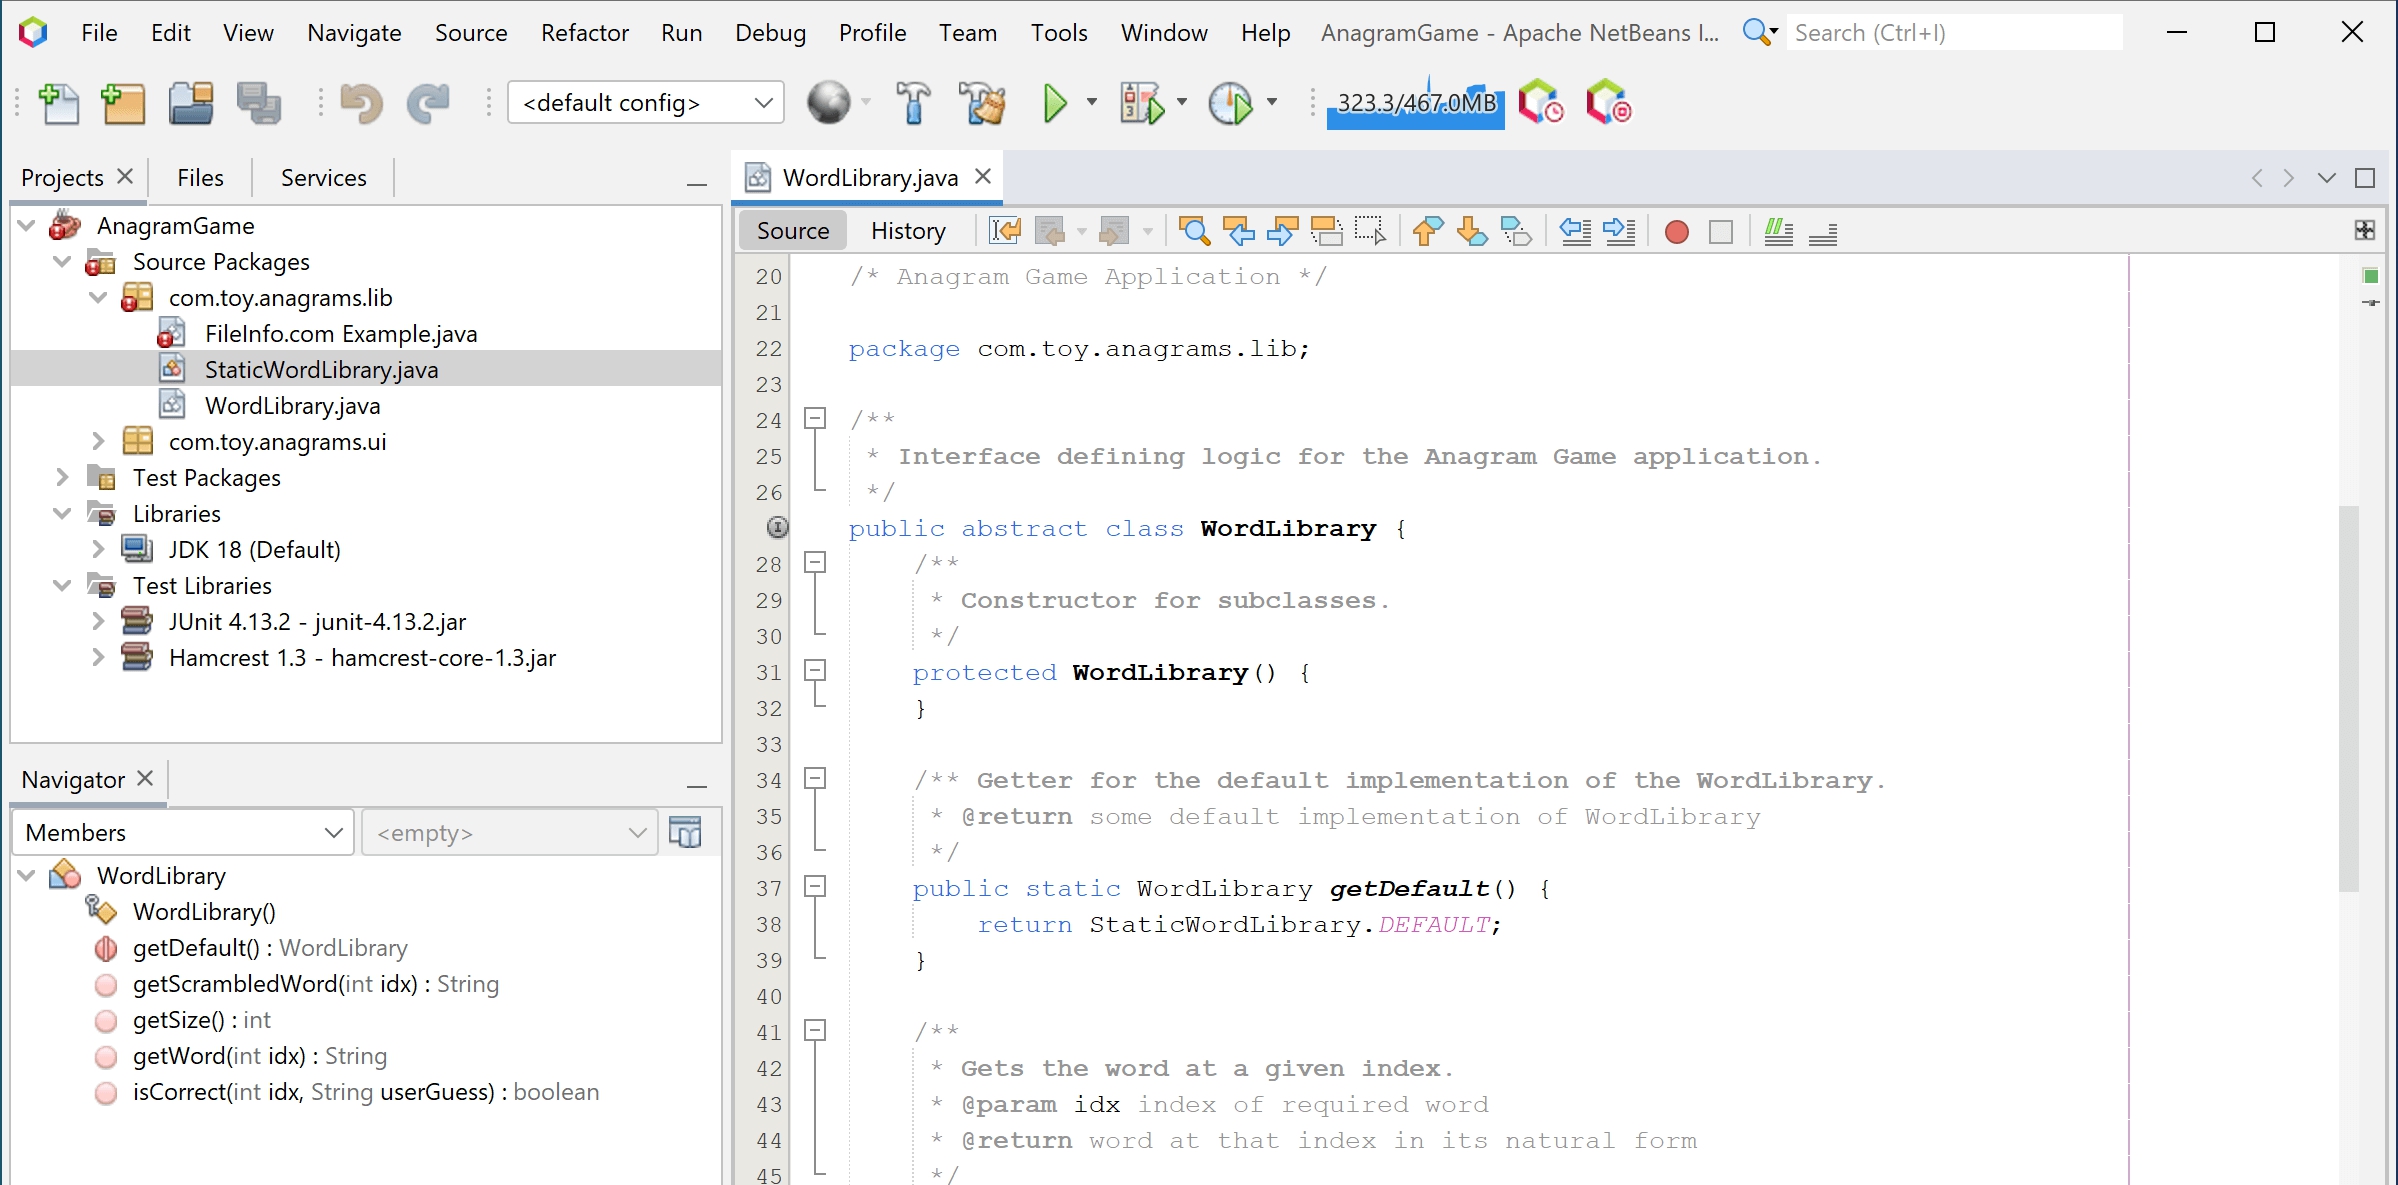Click the Search (Ctrl+I) input field
This screenshot has width=2398, height=1185.
(x=1952, y=33)
